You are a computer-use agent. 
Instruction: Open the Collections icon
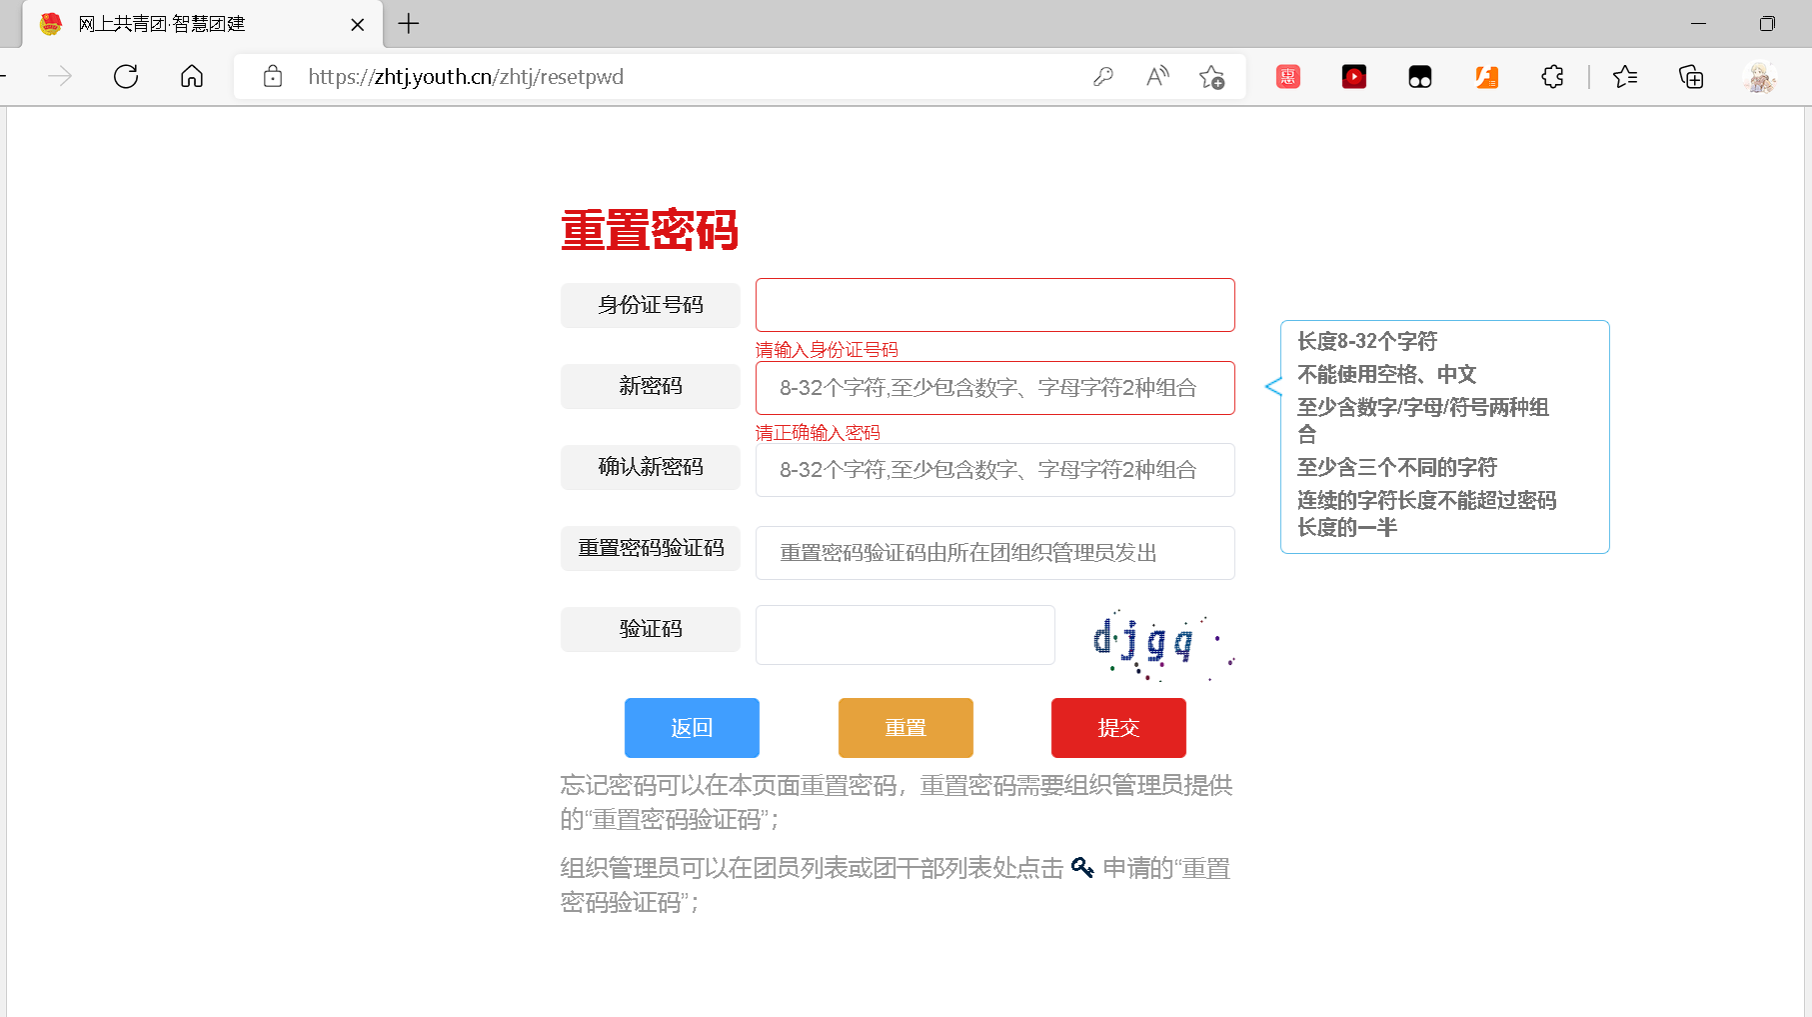point(1691,77)
